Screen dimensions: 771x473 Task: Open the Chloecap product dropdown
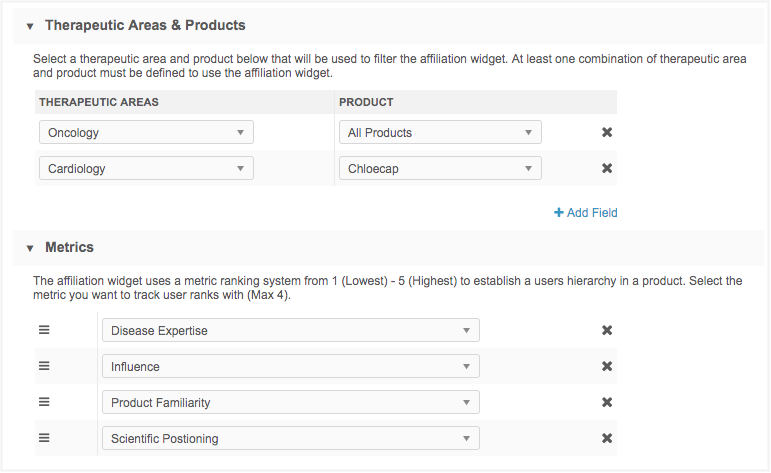[440, 169]
